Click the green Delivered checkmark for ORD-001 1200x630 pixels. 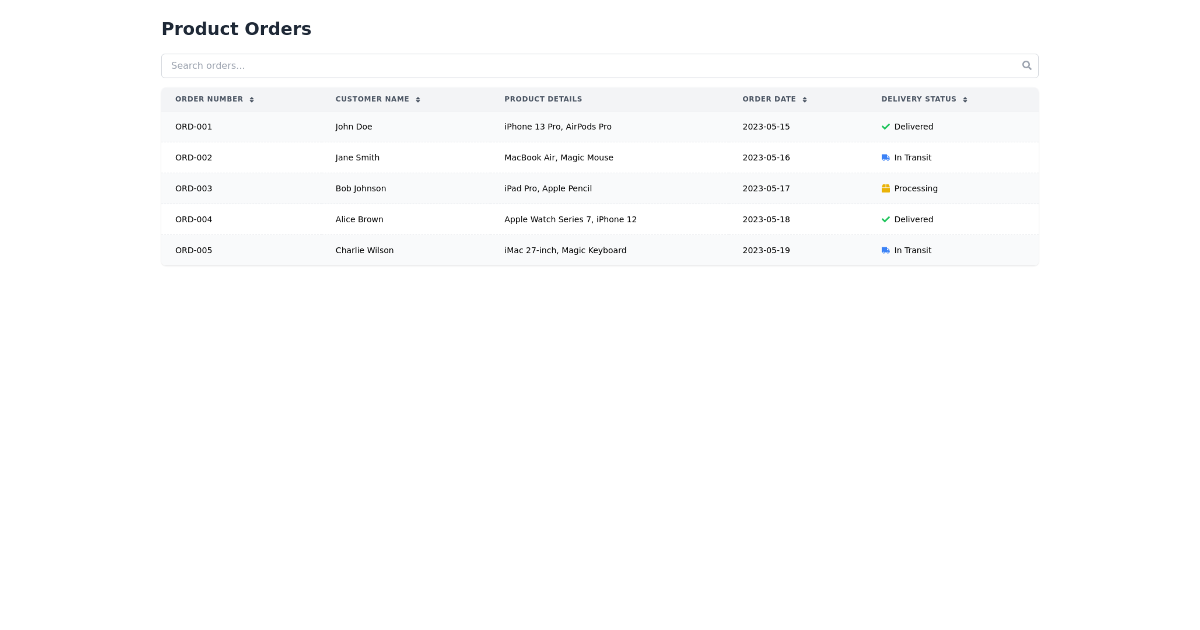point(886,126)
